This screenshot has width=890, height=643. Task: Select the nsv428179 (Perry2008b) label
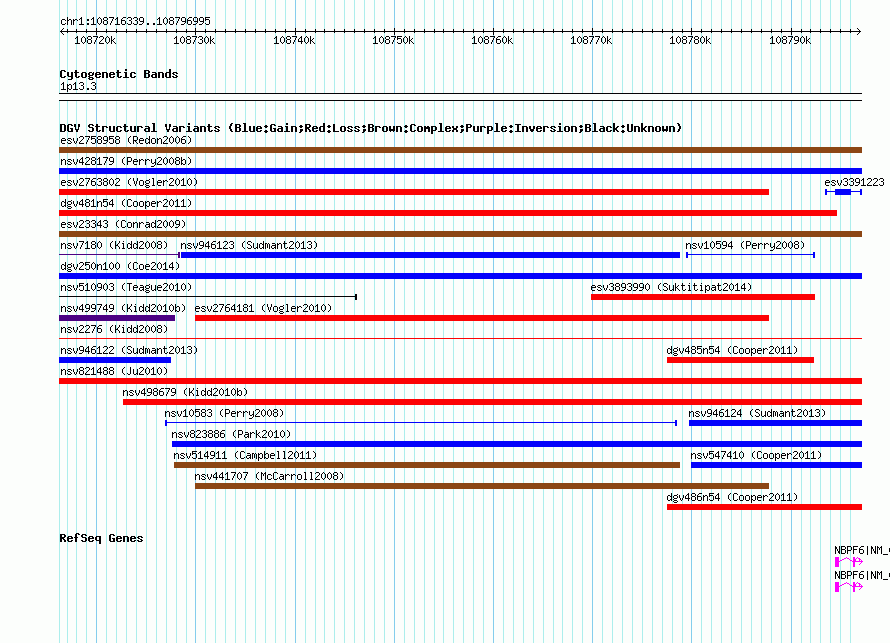[x=126, y=161]
